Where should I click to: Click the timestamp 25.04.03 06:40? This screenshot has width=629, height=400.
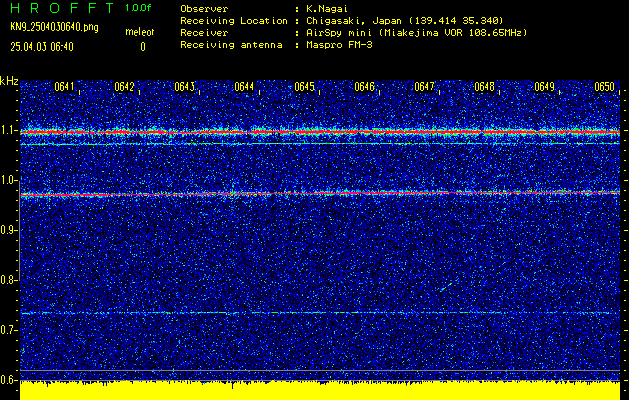tap(42, 47)
